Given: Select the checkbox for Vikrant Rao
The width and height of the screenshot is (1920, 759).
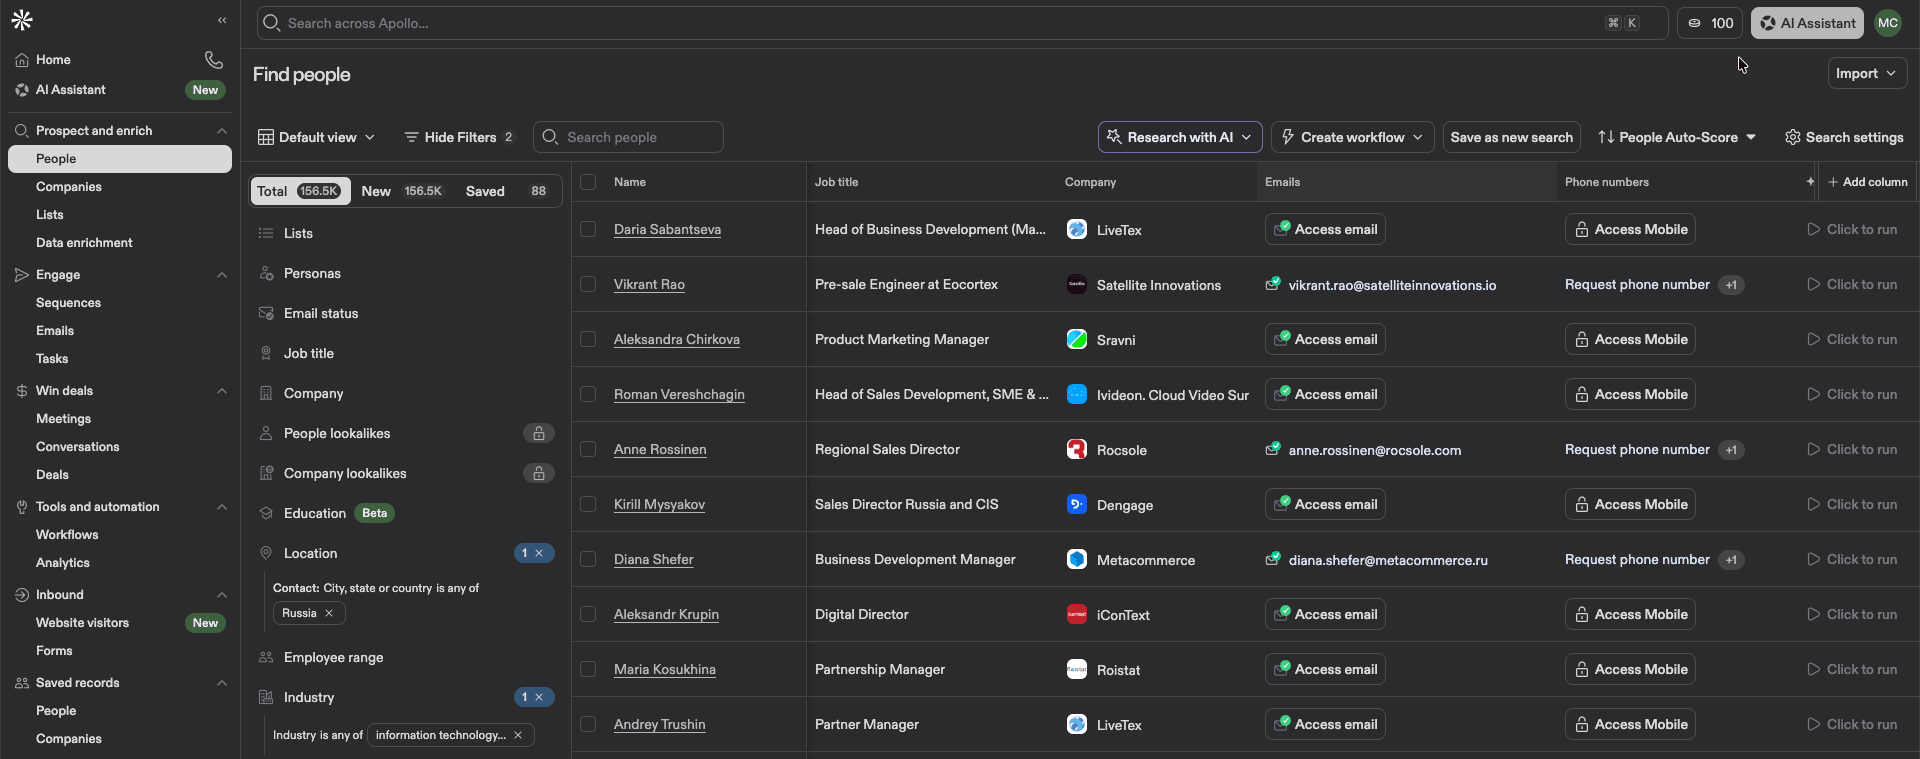Looking at the screenshot, I should click(x=588, y=284).
